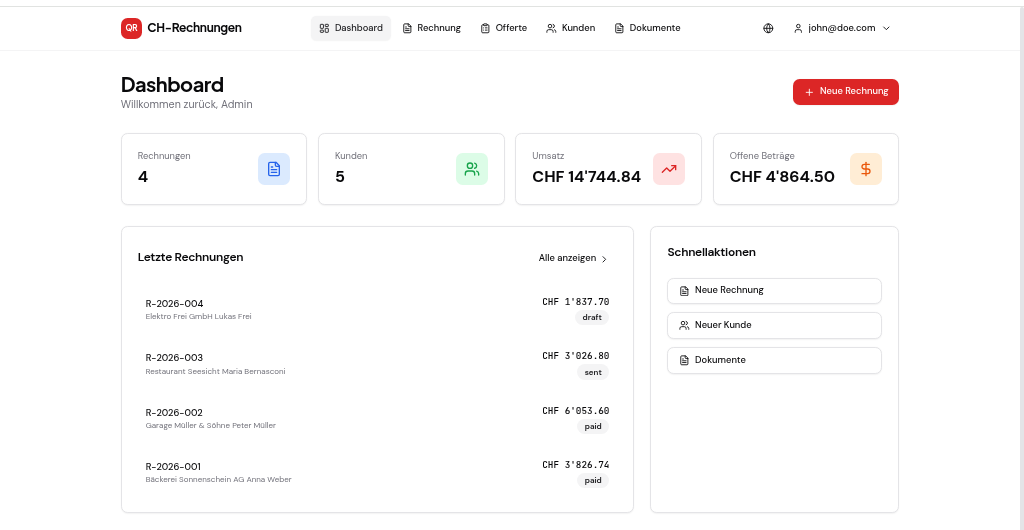Click the amount CHF 3'026.80

(x=575, y=356)
